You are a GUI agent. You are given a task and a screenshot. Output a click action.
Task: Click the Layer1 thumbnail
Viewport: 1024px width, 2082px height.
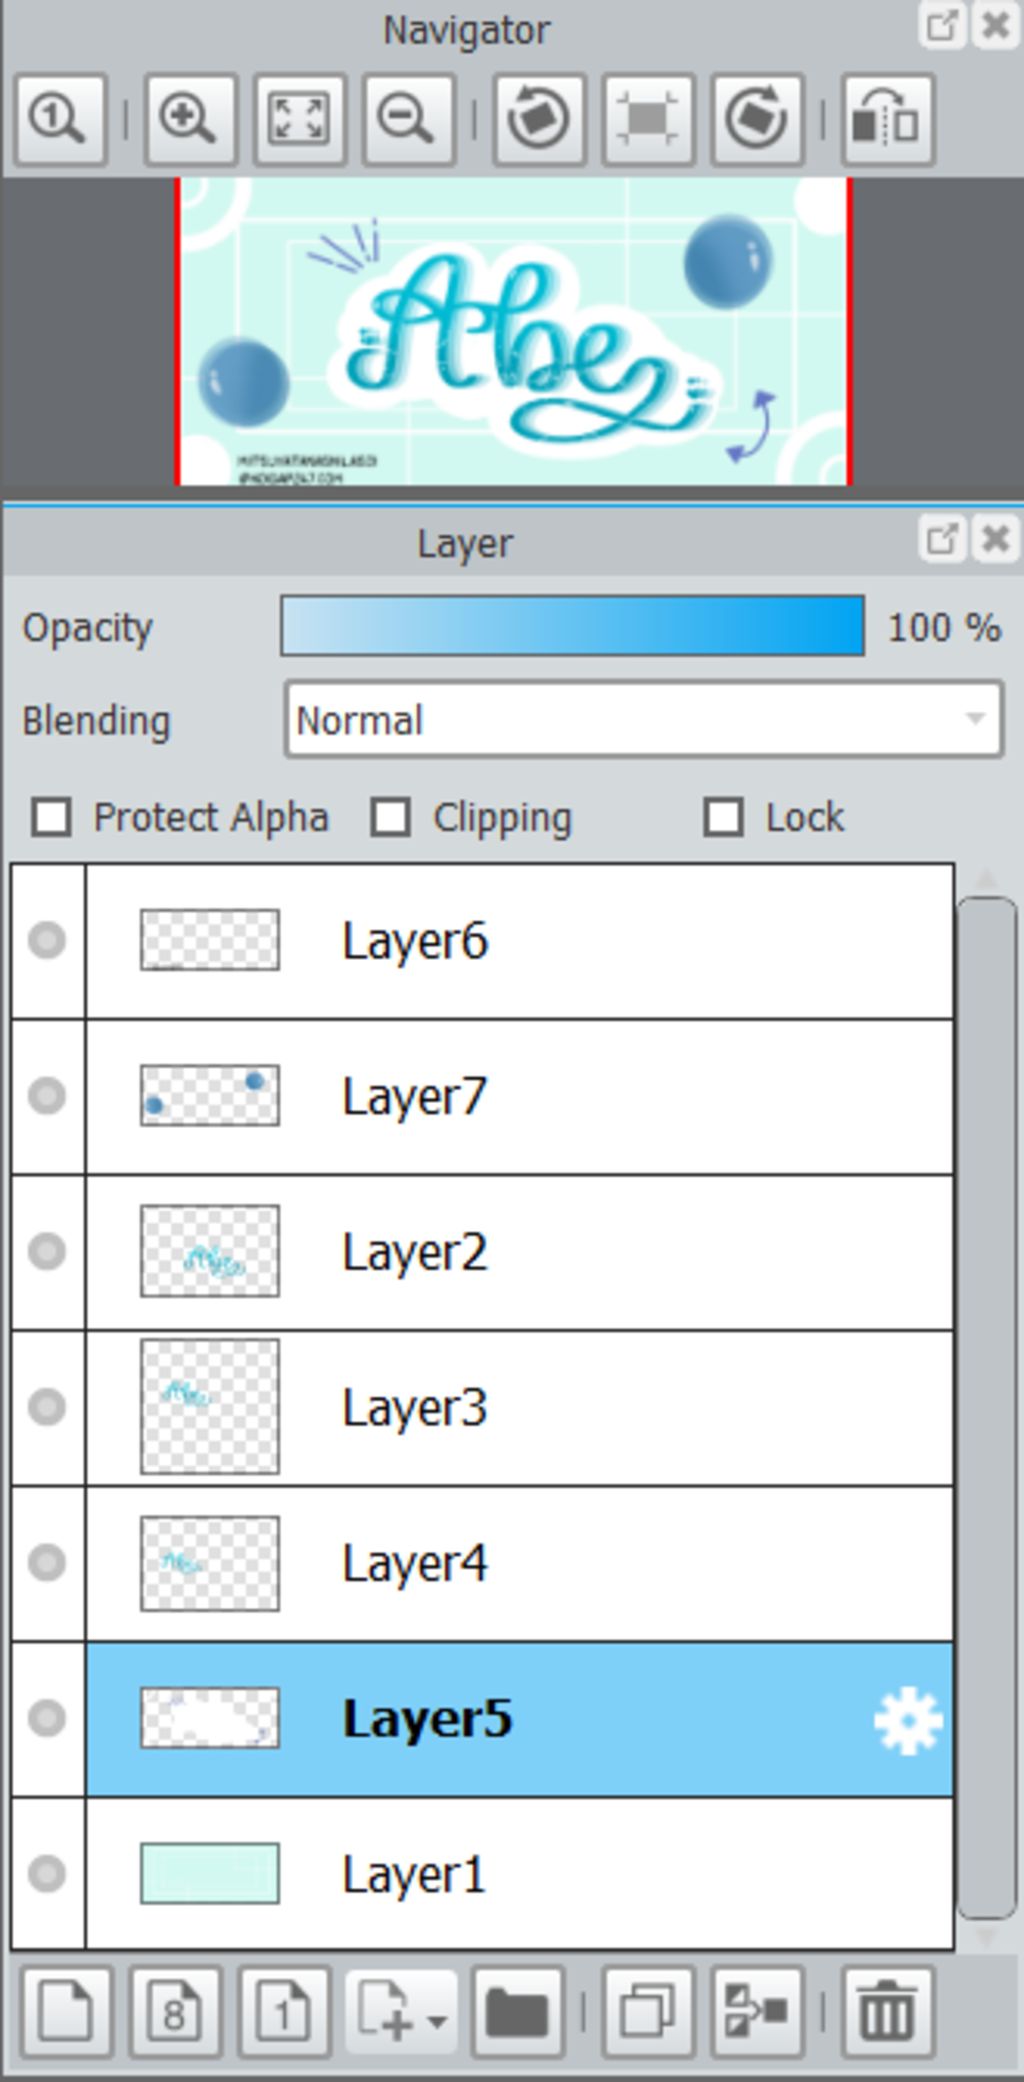(210, 1874)
